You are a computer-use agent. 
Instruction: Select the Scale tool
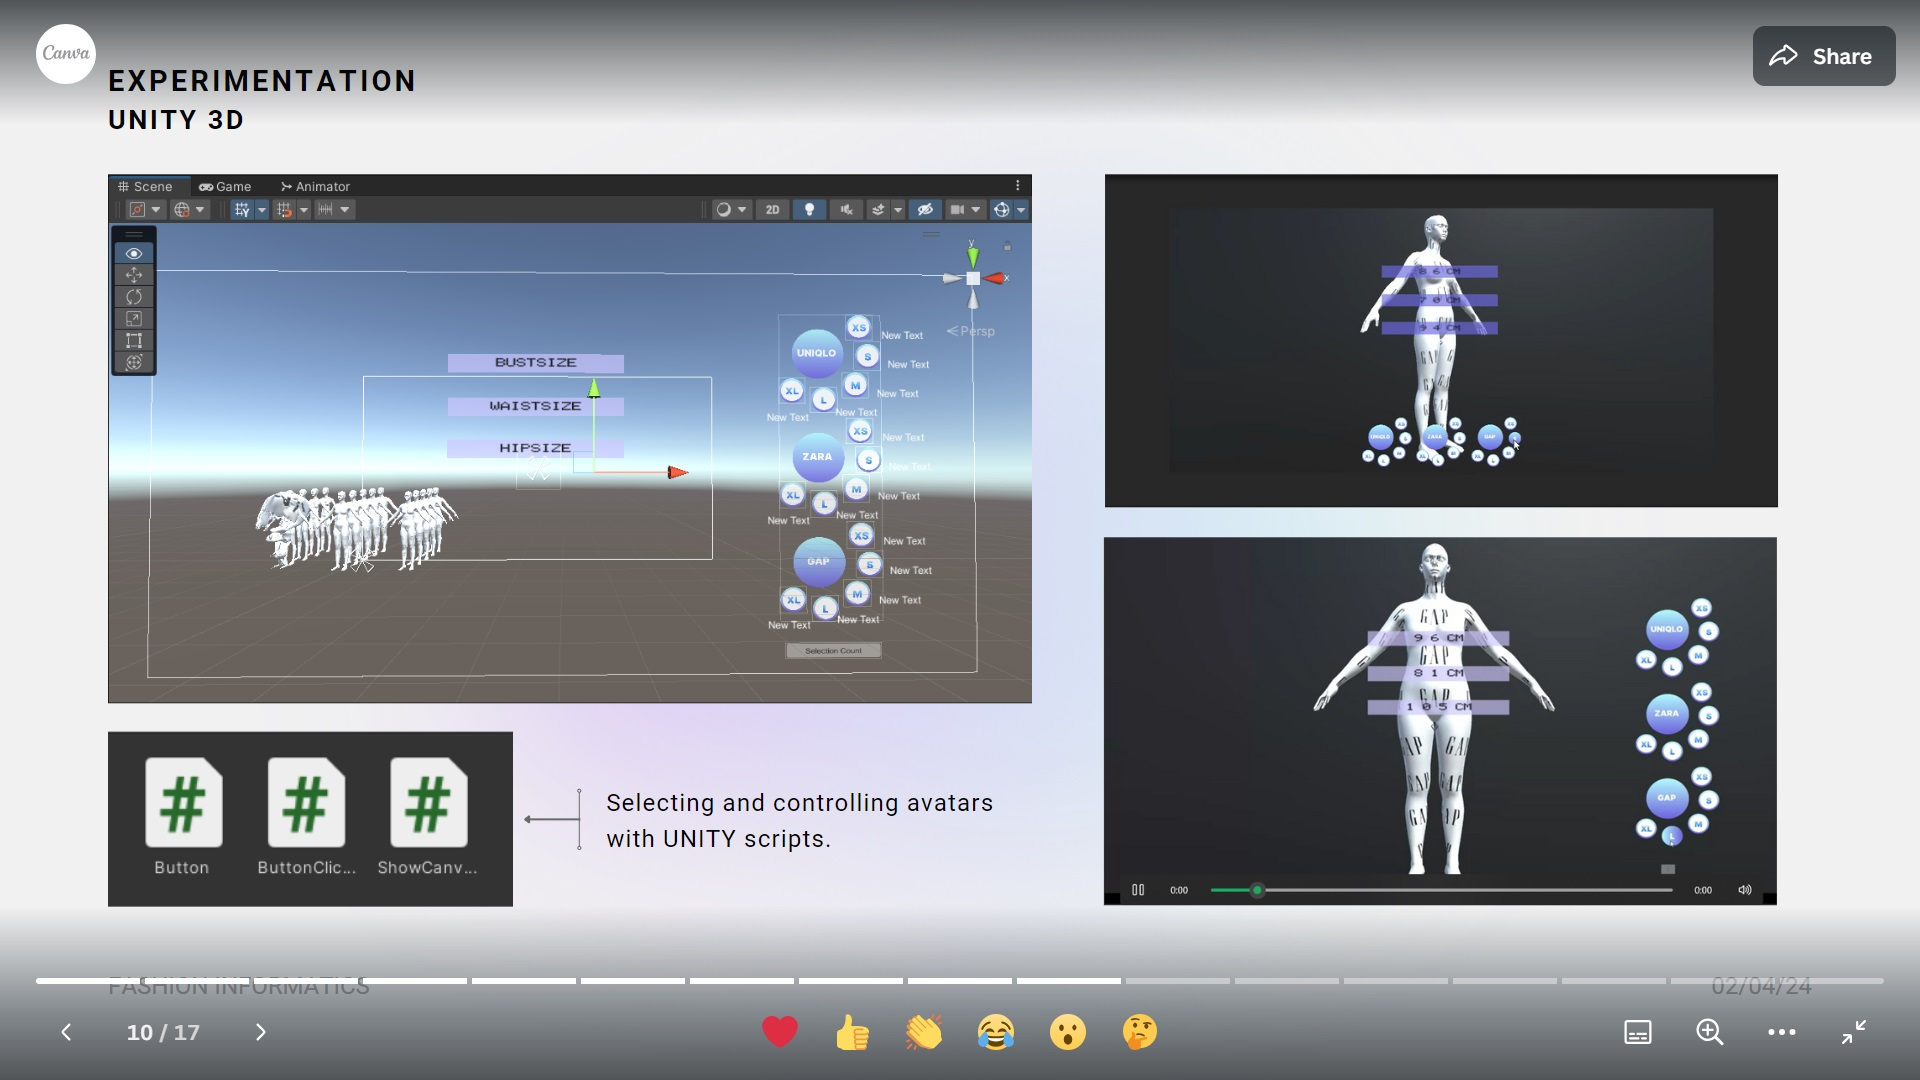135,319
